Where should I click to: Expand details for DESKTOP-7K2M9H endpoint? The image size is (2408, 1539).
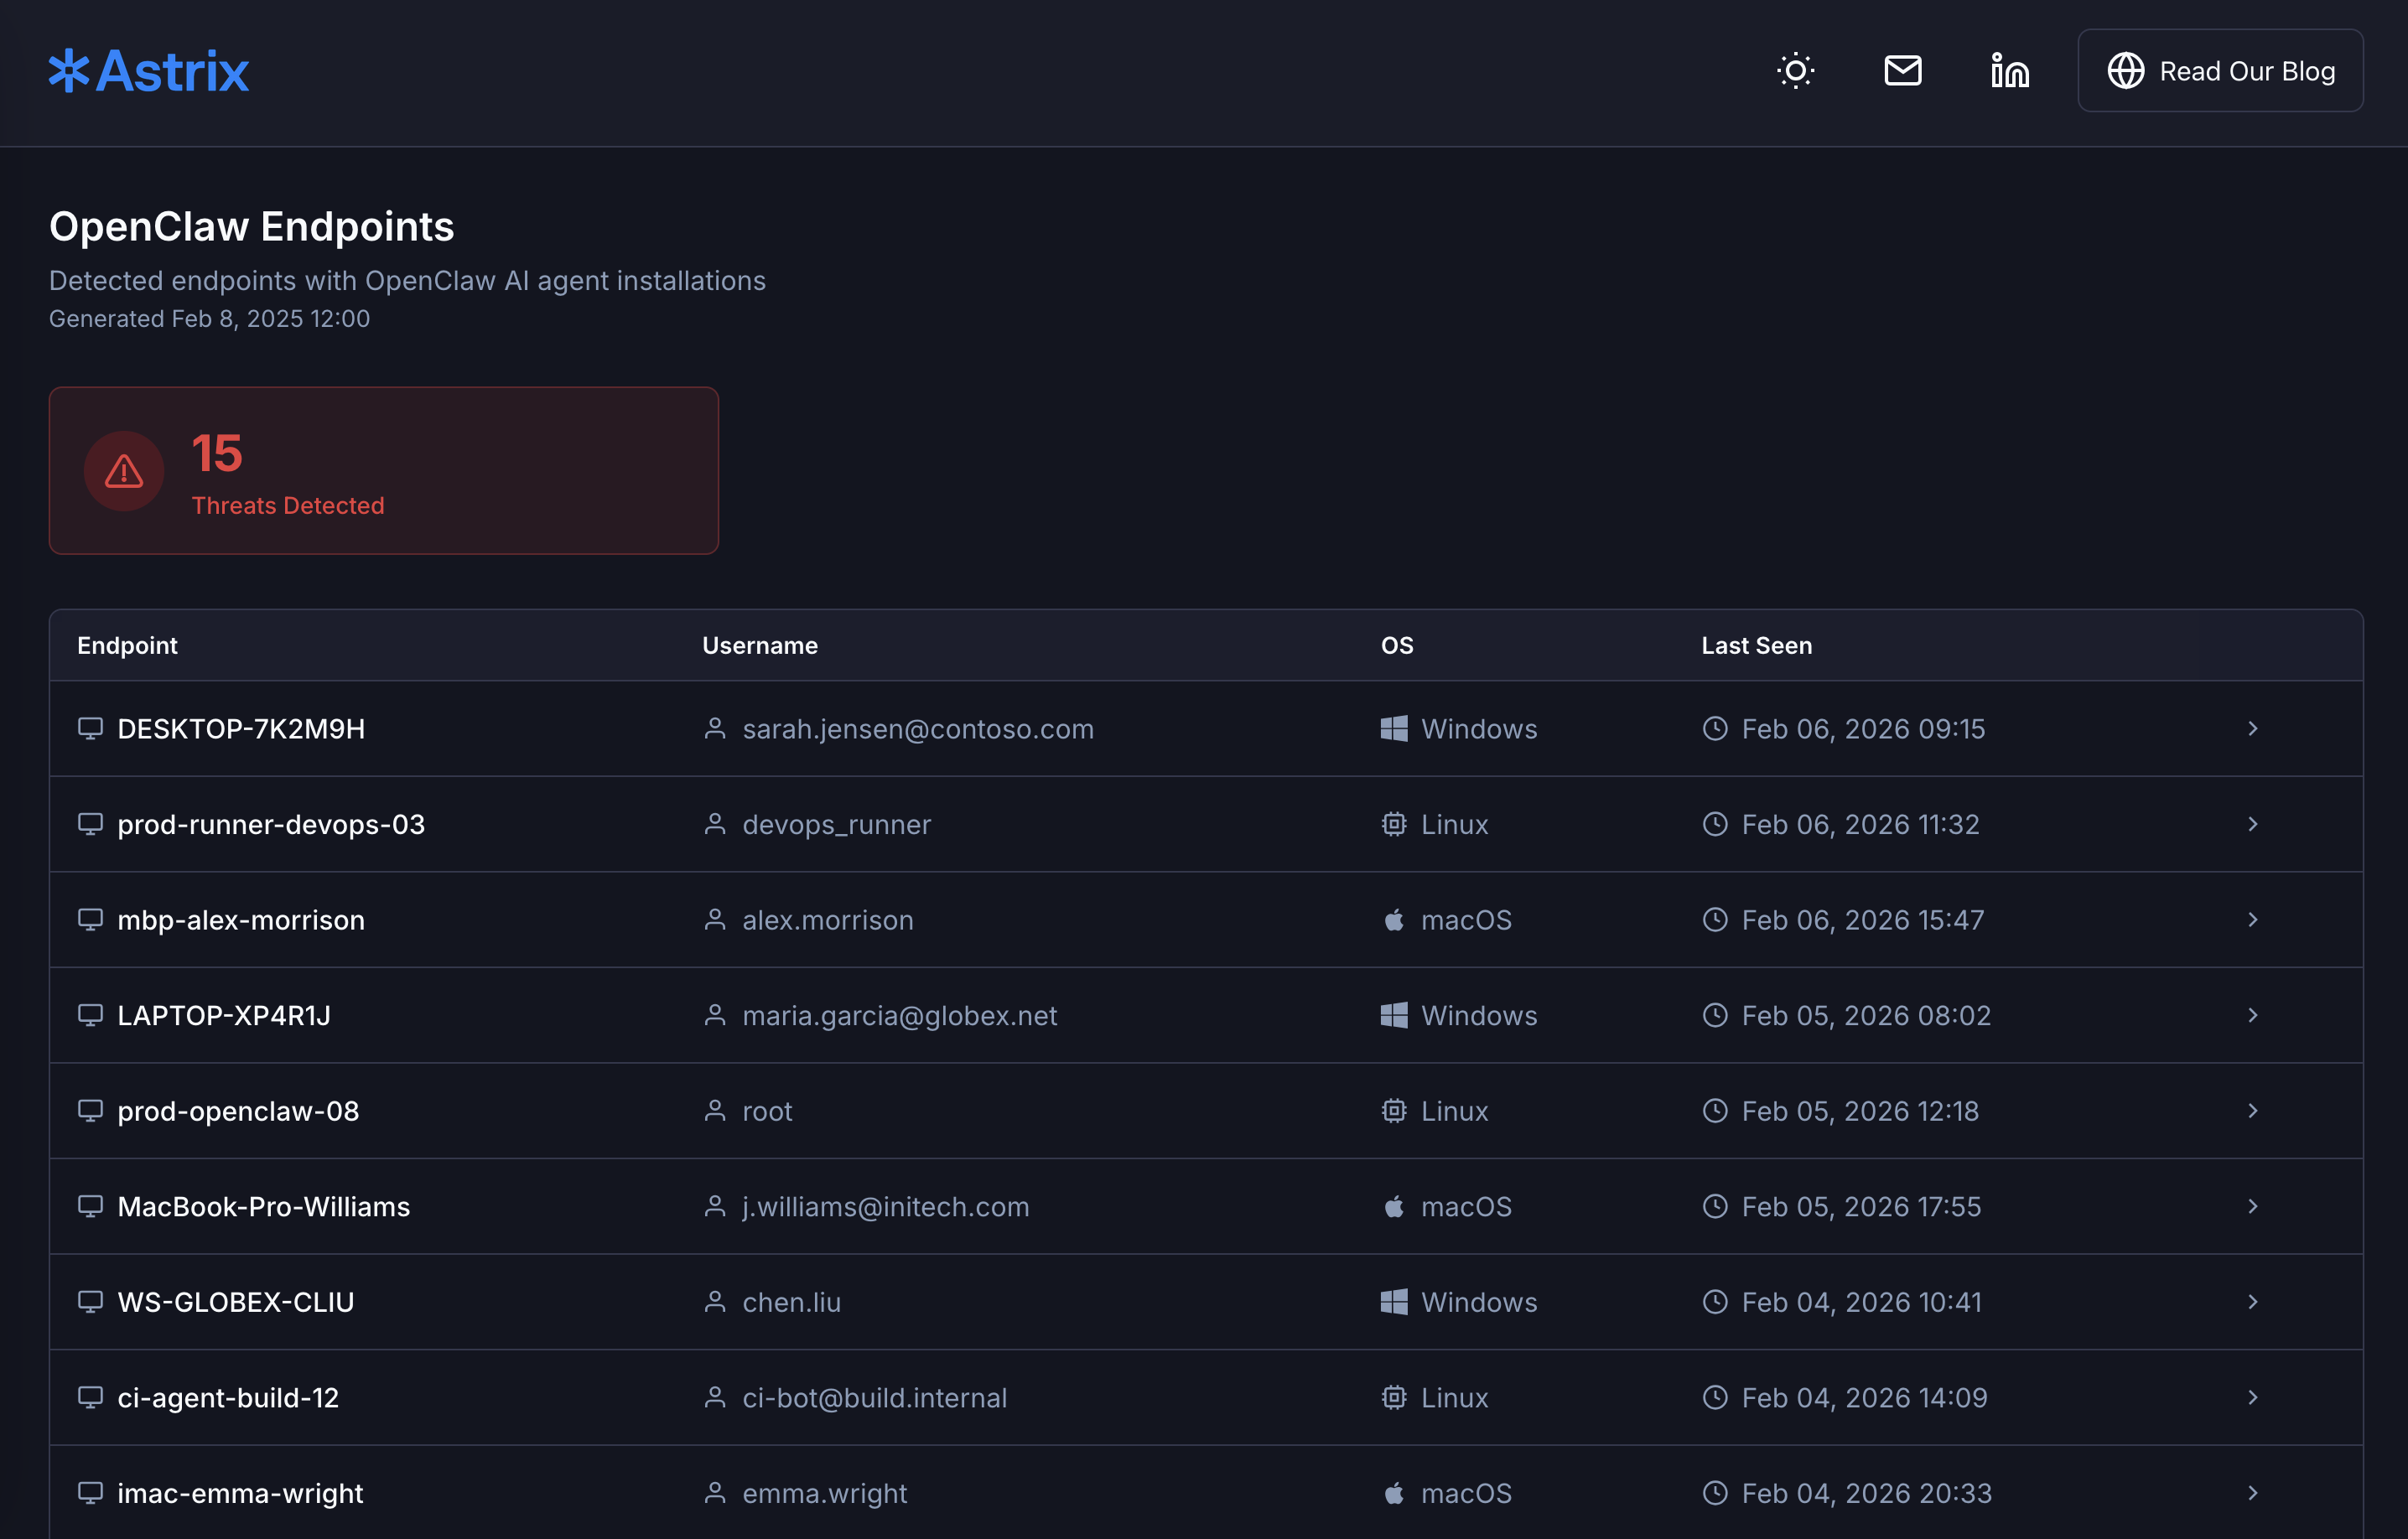(x=2253, y=728)
